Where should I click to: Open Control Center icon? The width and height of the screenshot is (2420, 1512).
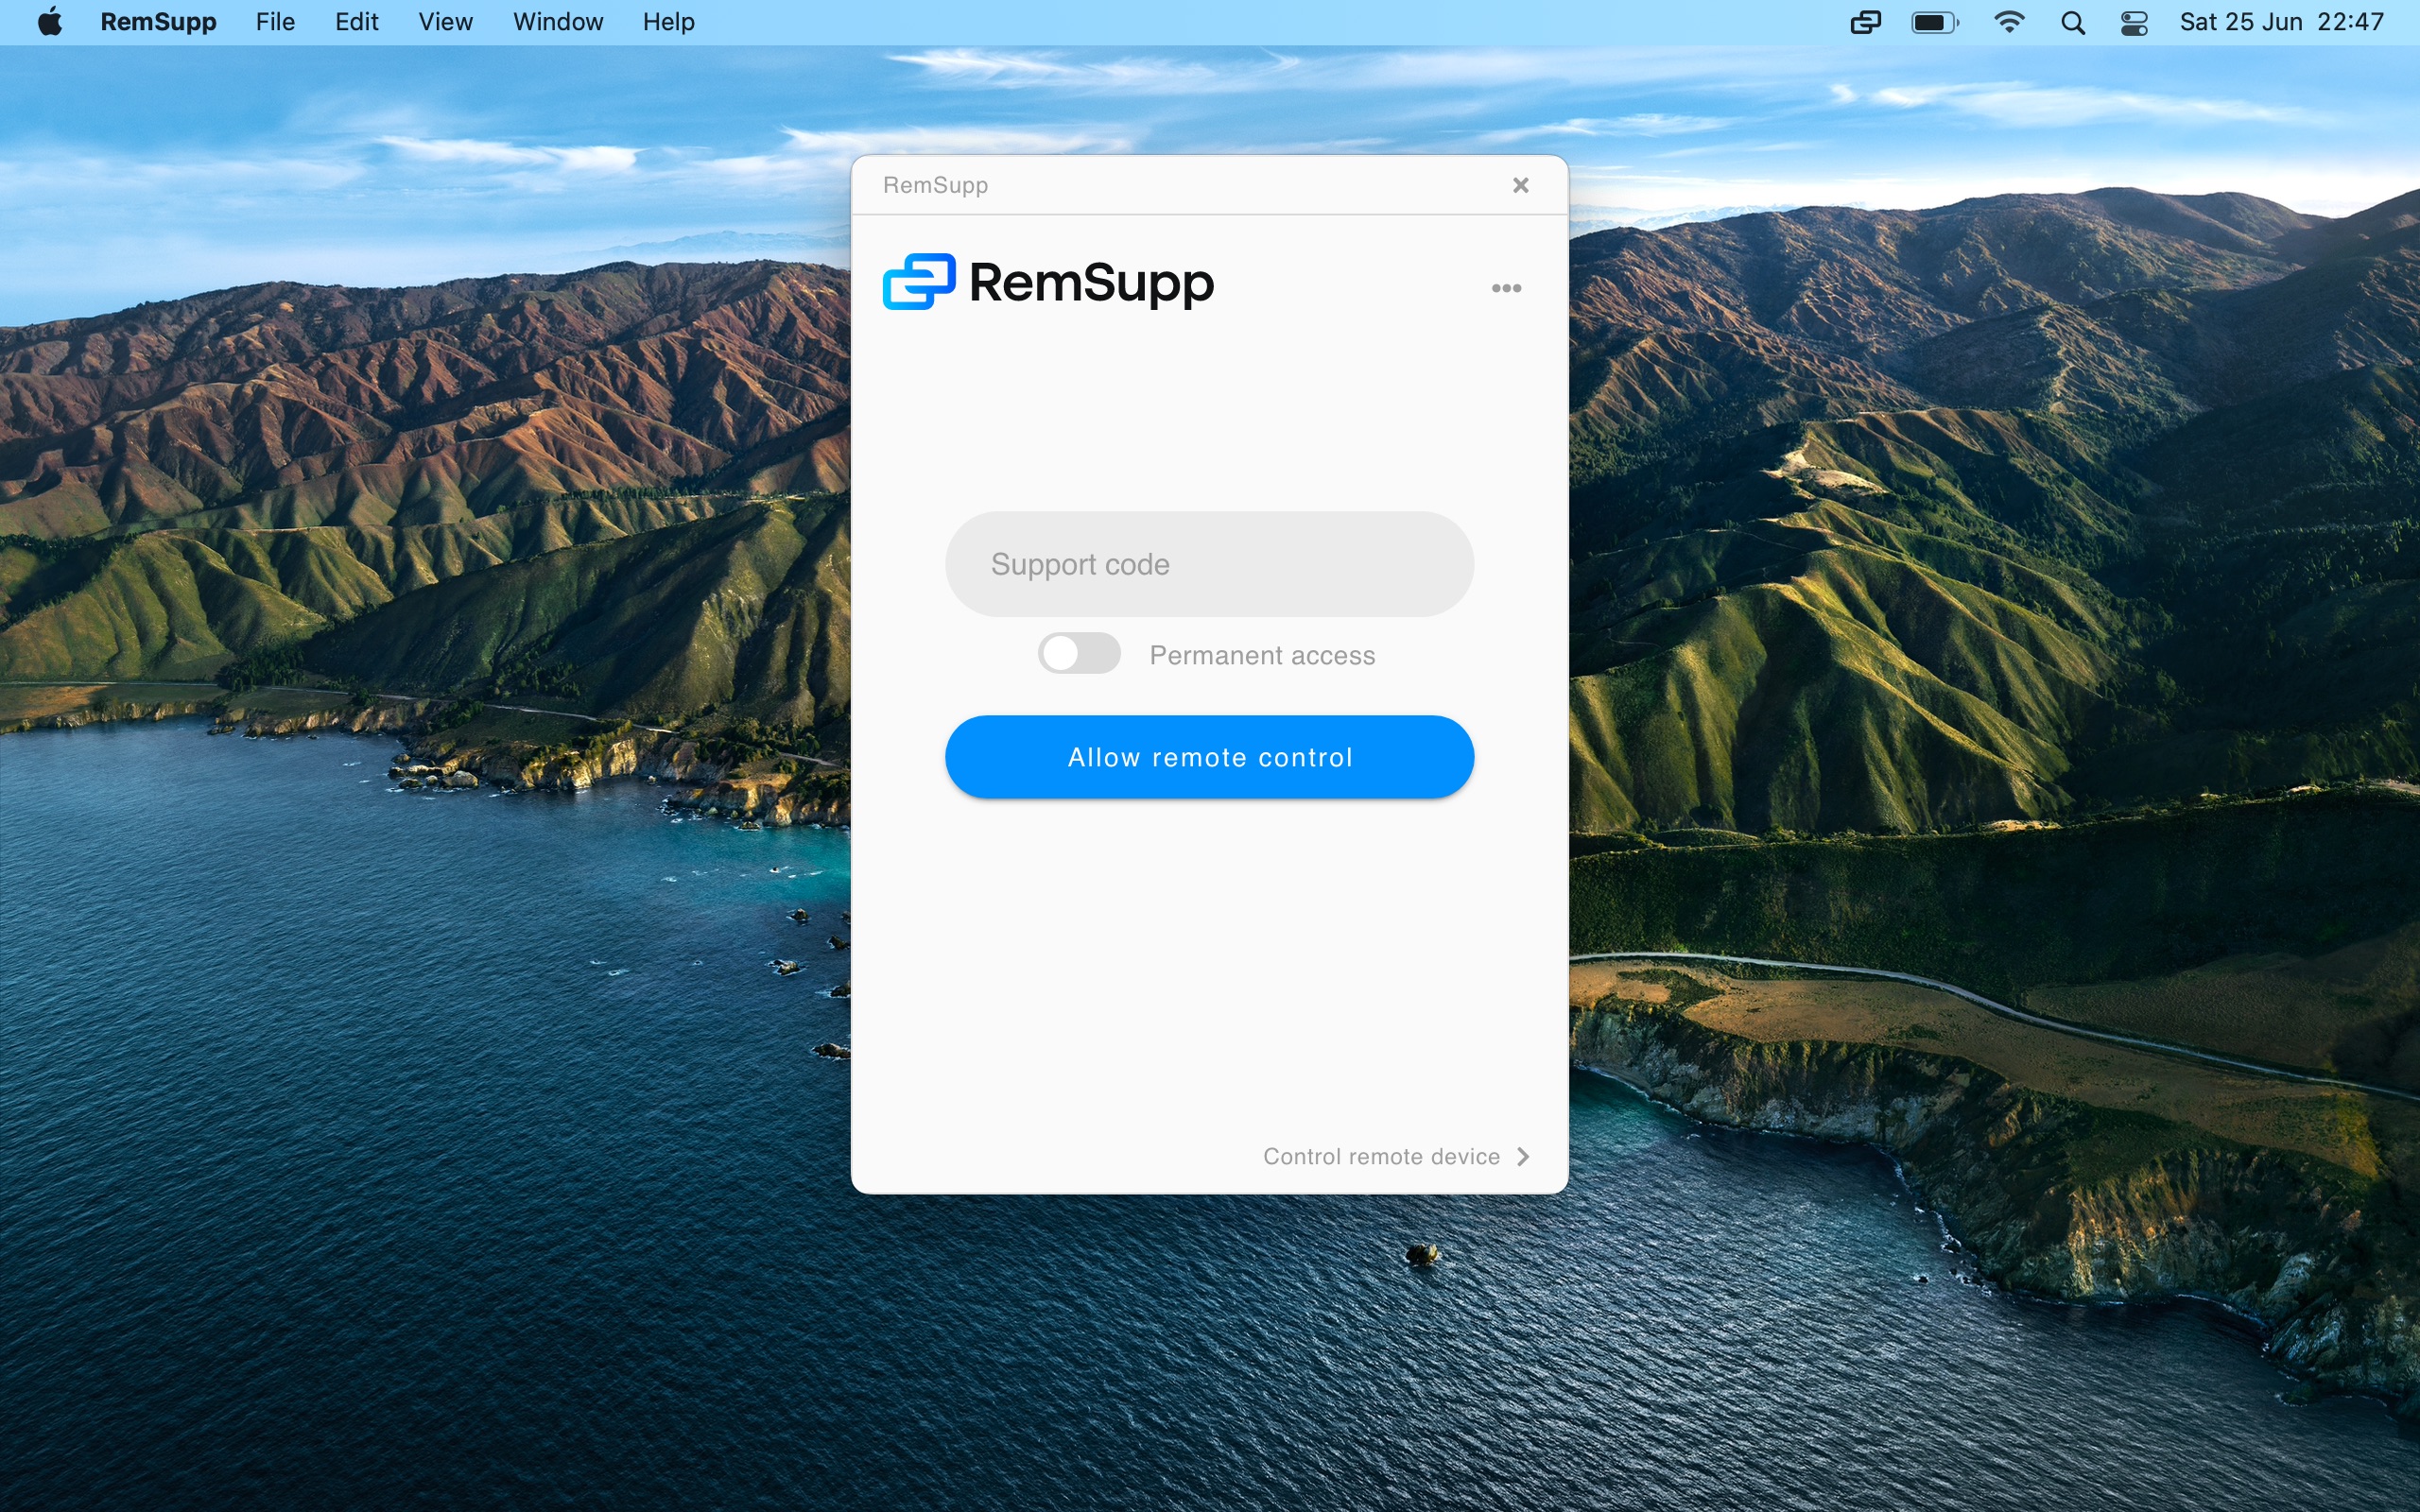tap(2134, 22)
